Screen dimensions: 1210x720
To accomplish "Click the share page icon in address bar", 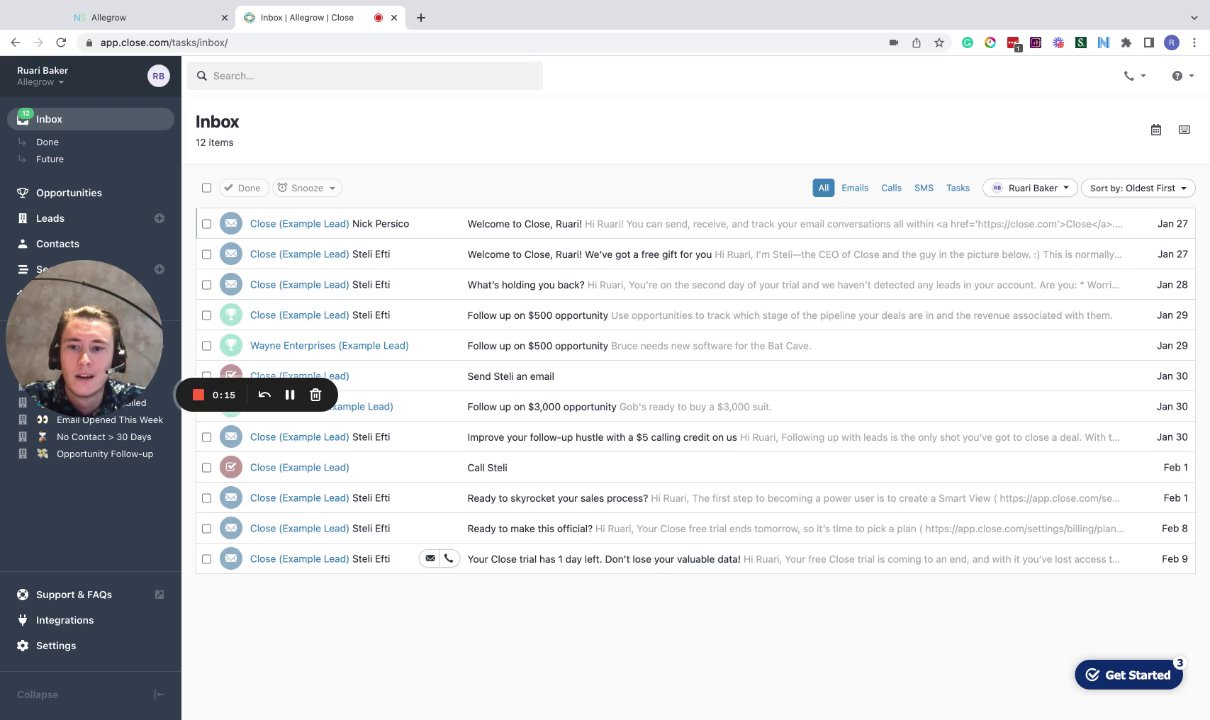I will [x=916, y=43].
